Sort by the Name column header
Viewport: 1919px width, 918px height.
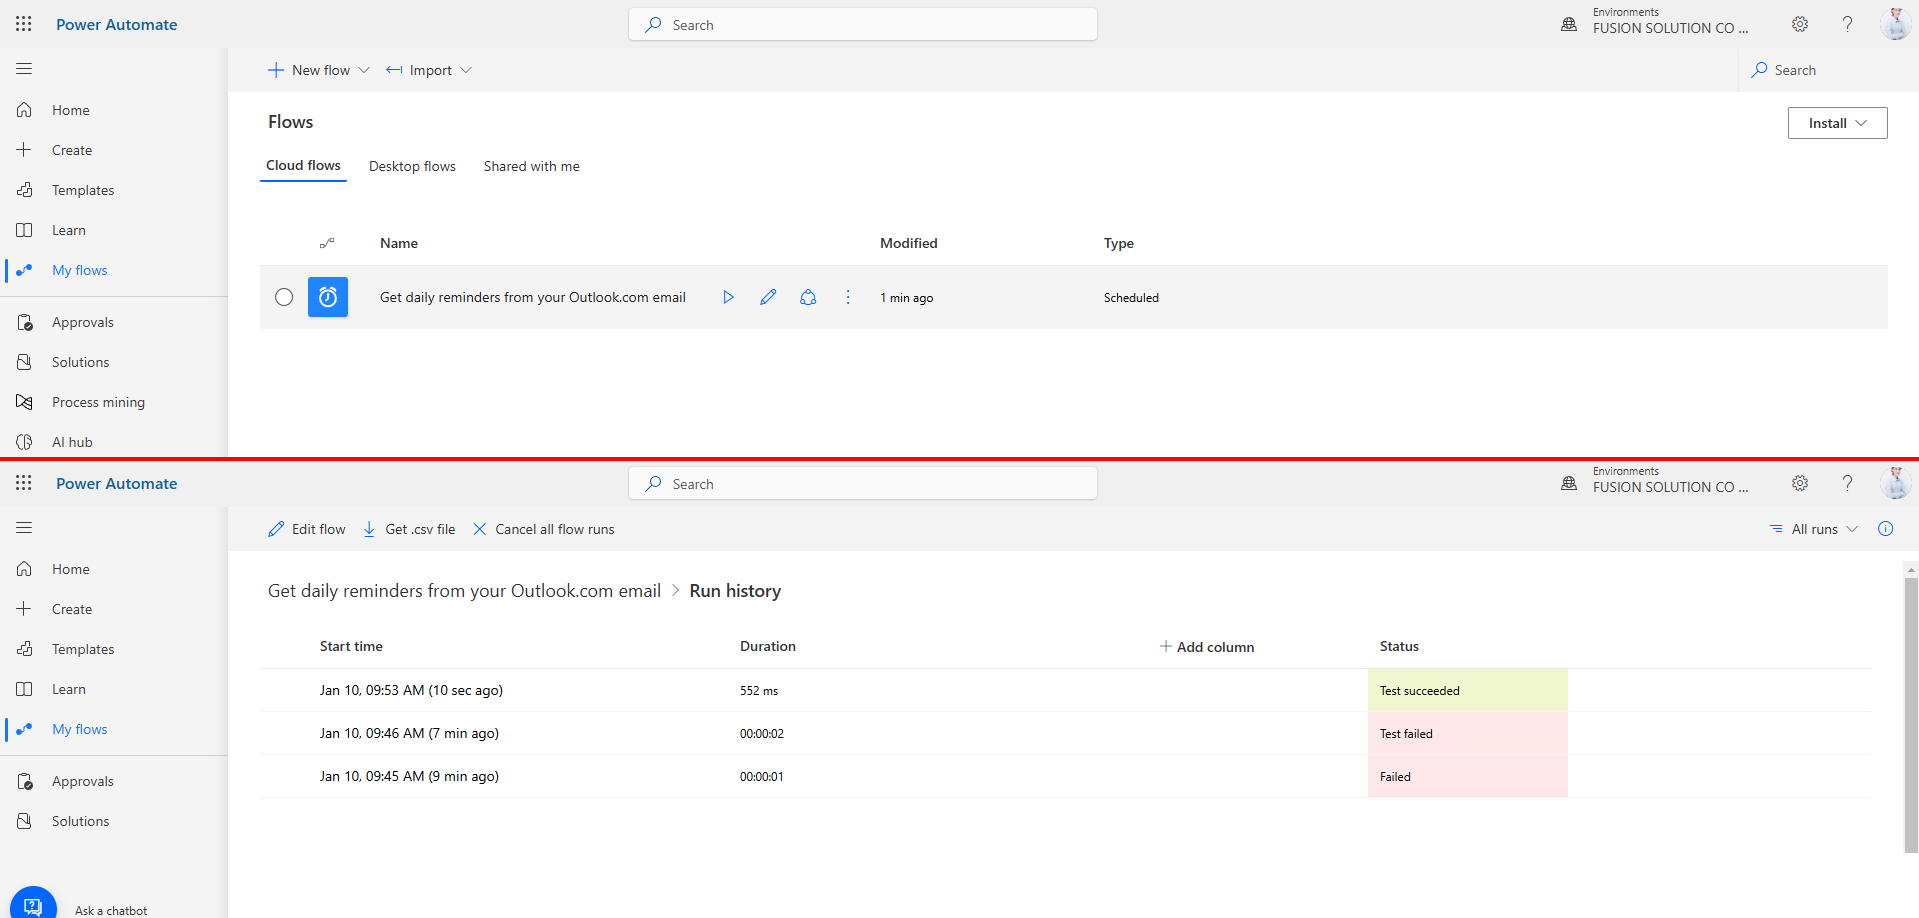(399, 243)
